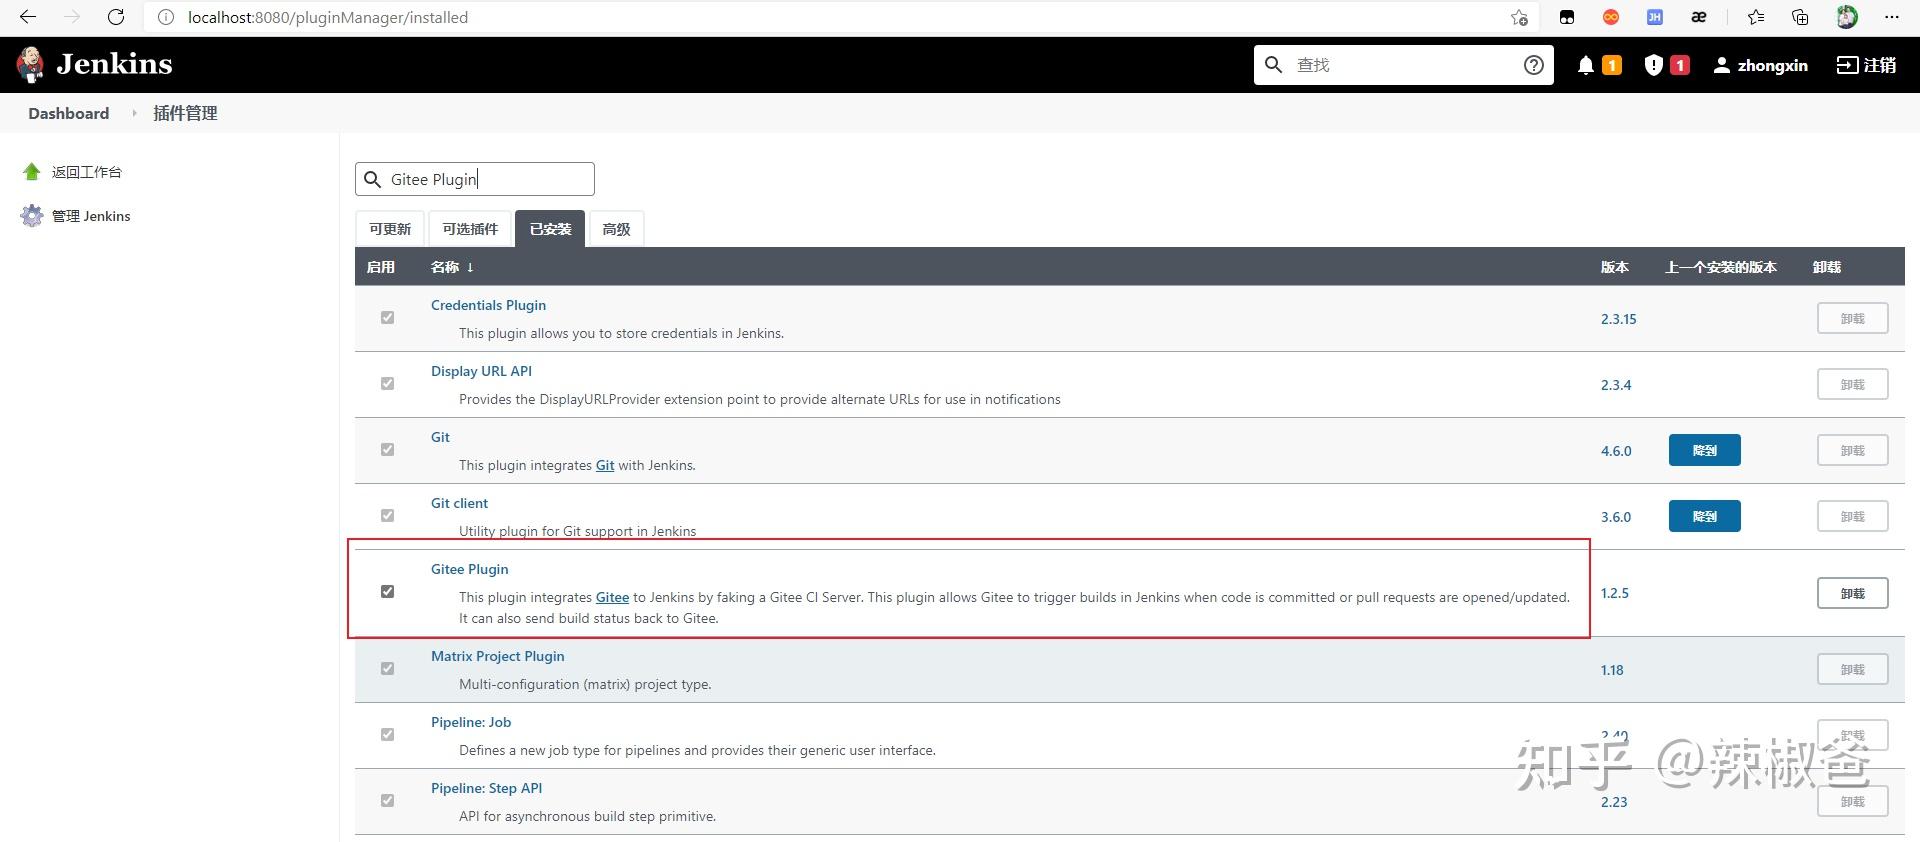The width and height of the screenshot is (1920, 842).
Task: Click 卸载 button for Credentials Plugin
Action: click(1852, 318)
